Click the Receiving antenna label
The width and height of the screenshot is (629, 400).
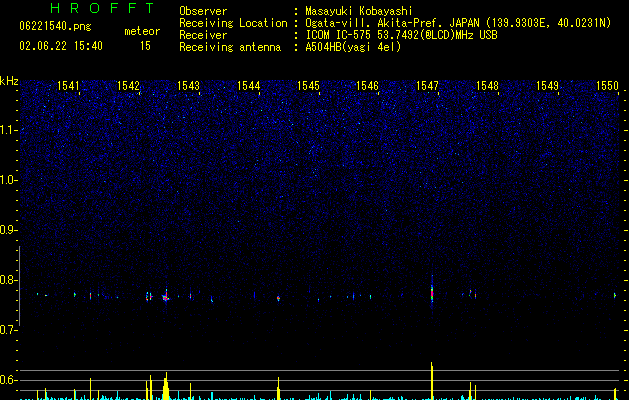[x=230, y=47]
